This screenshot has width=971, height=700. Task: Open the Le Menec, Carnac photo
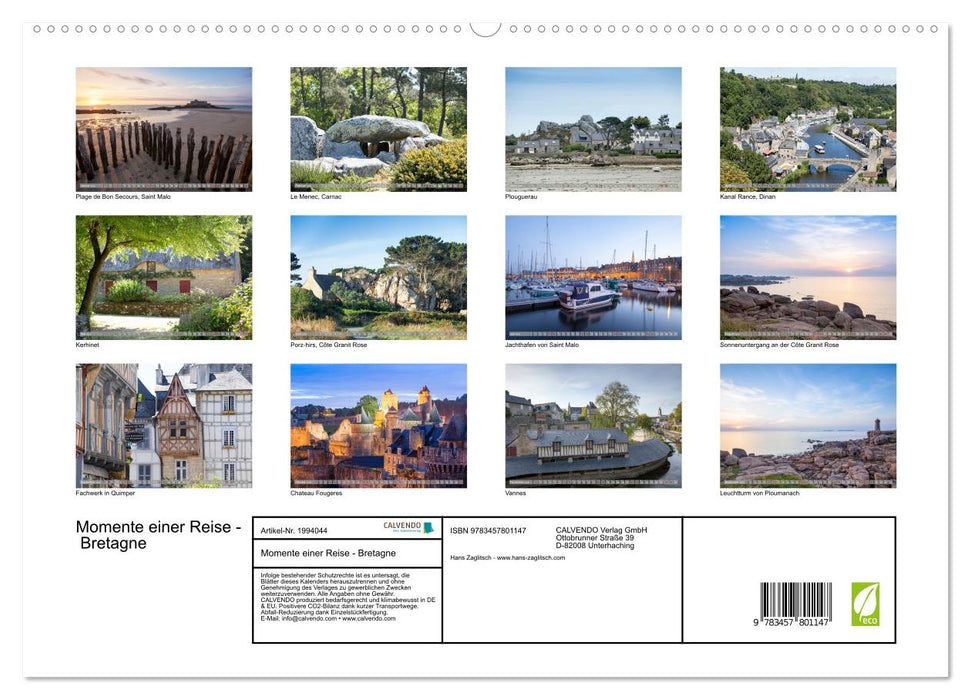pyautogui.click(x=378, y=128)
